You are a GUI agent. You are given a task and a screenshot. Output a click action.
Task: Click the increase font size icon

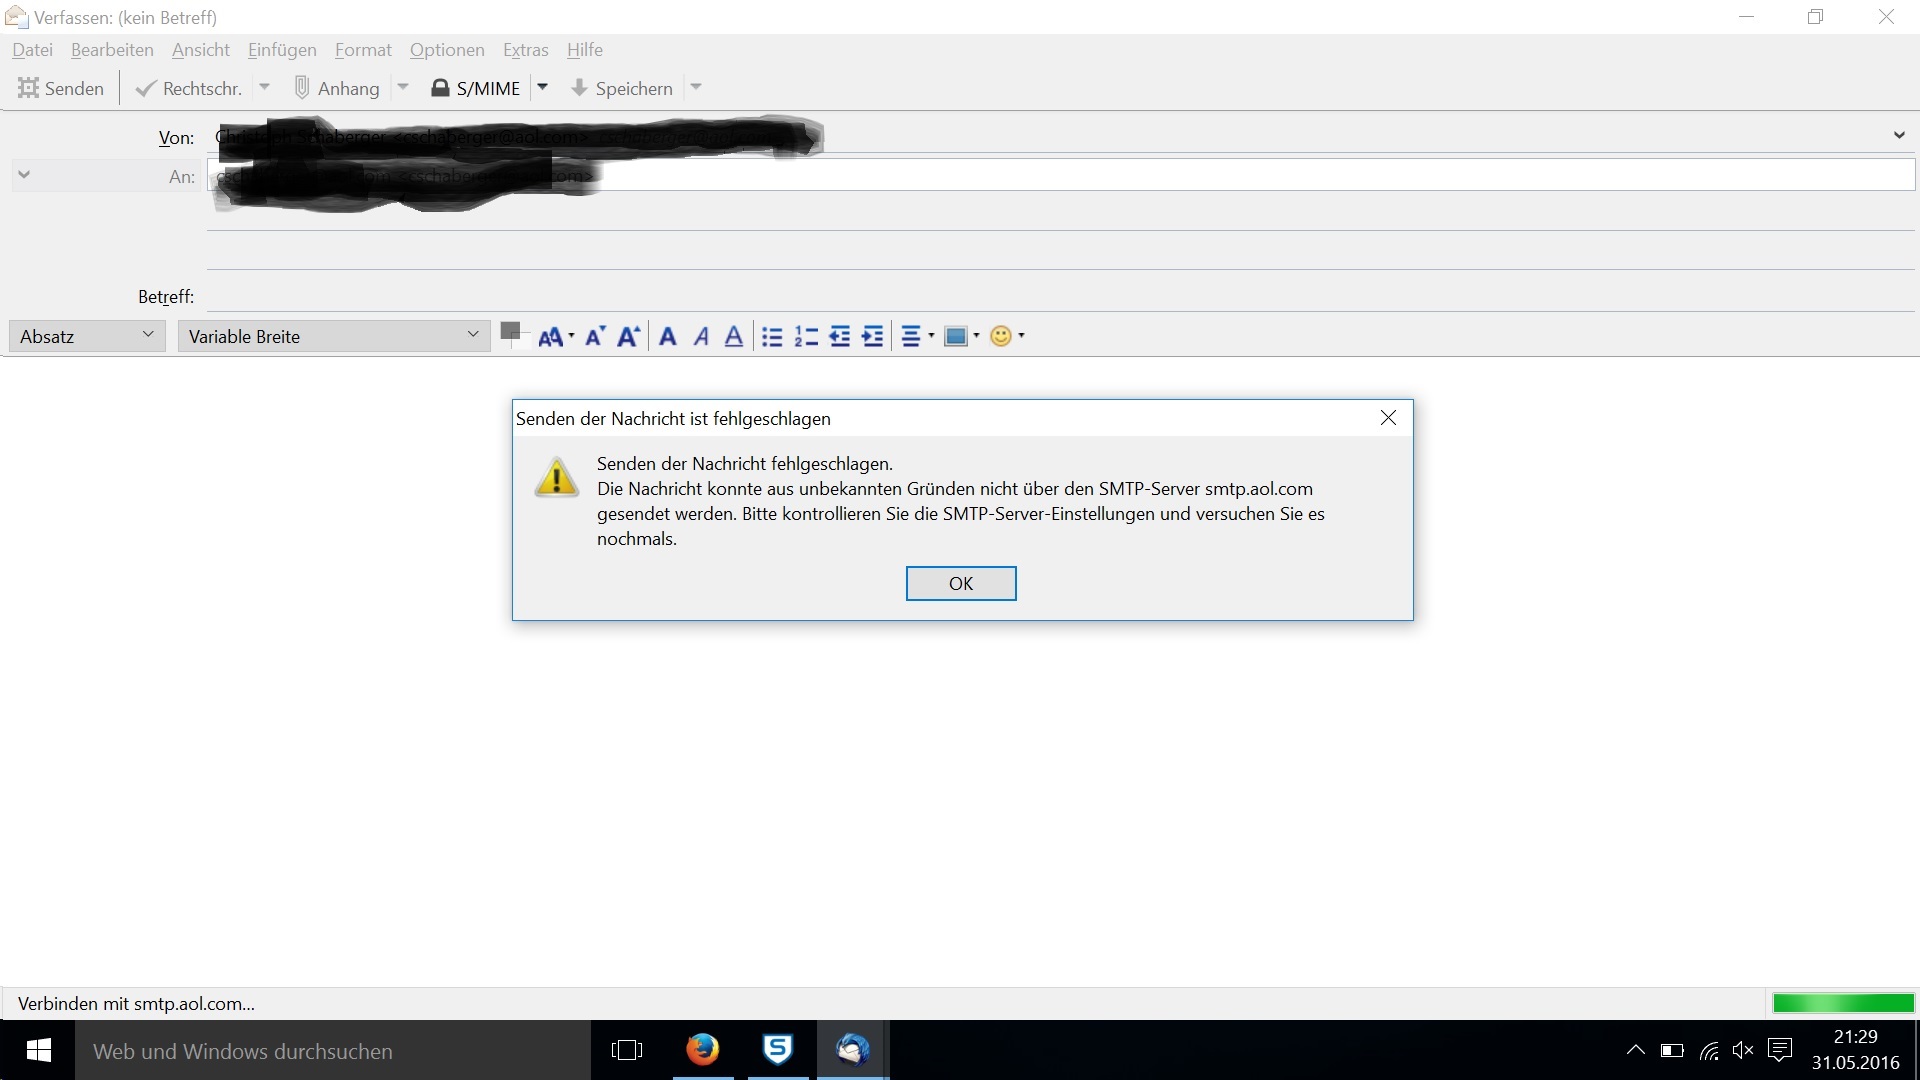(628, 337)
